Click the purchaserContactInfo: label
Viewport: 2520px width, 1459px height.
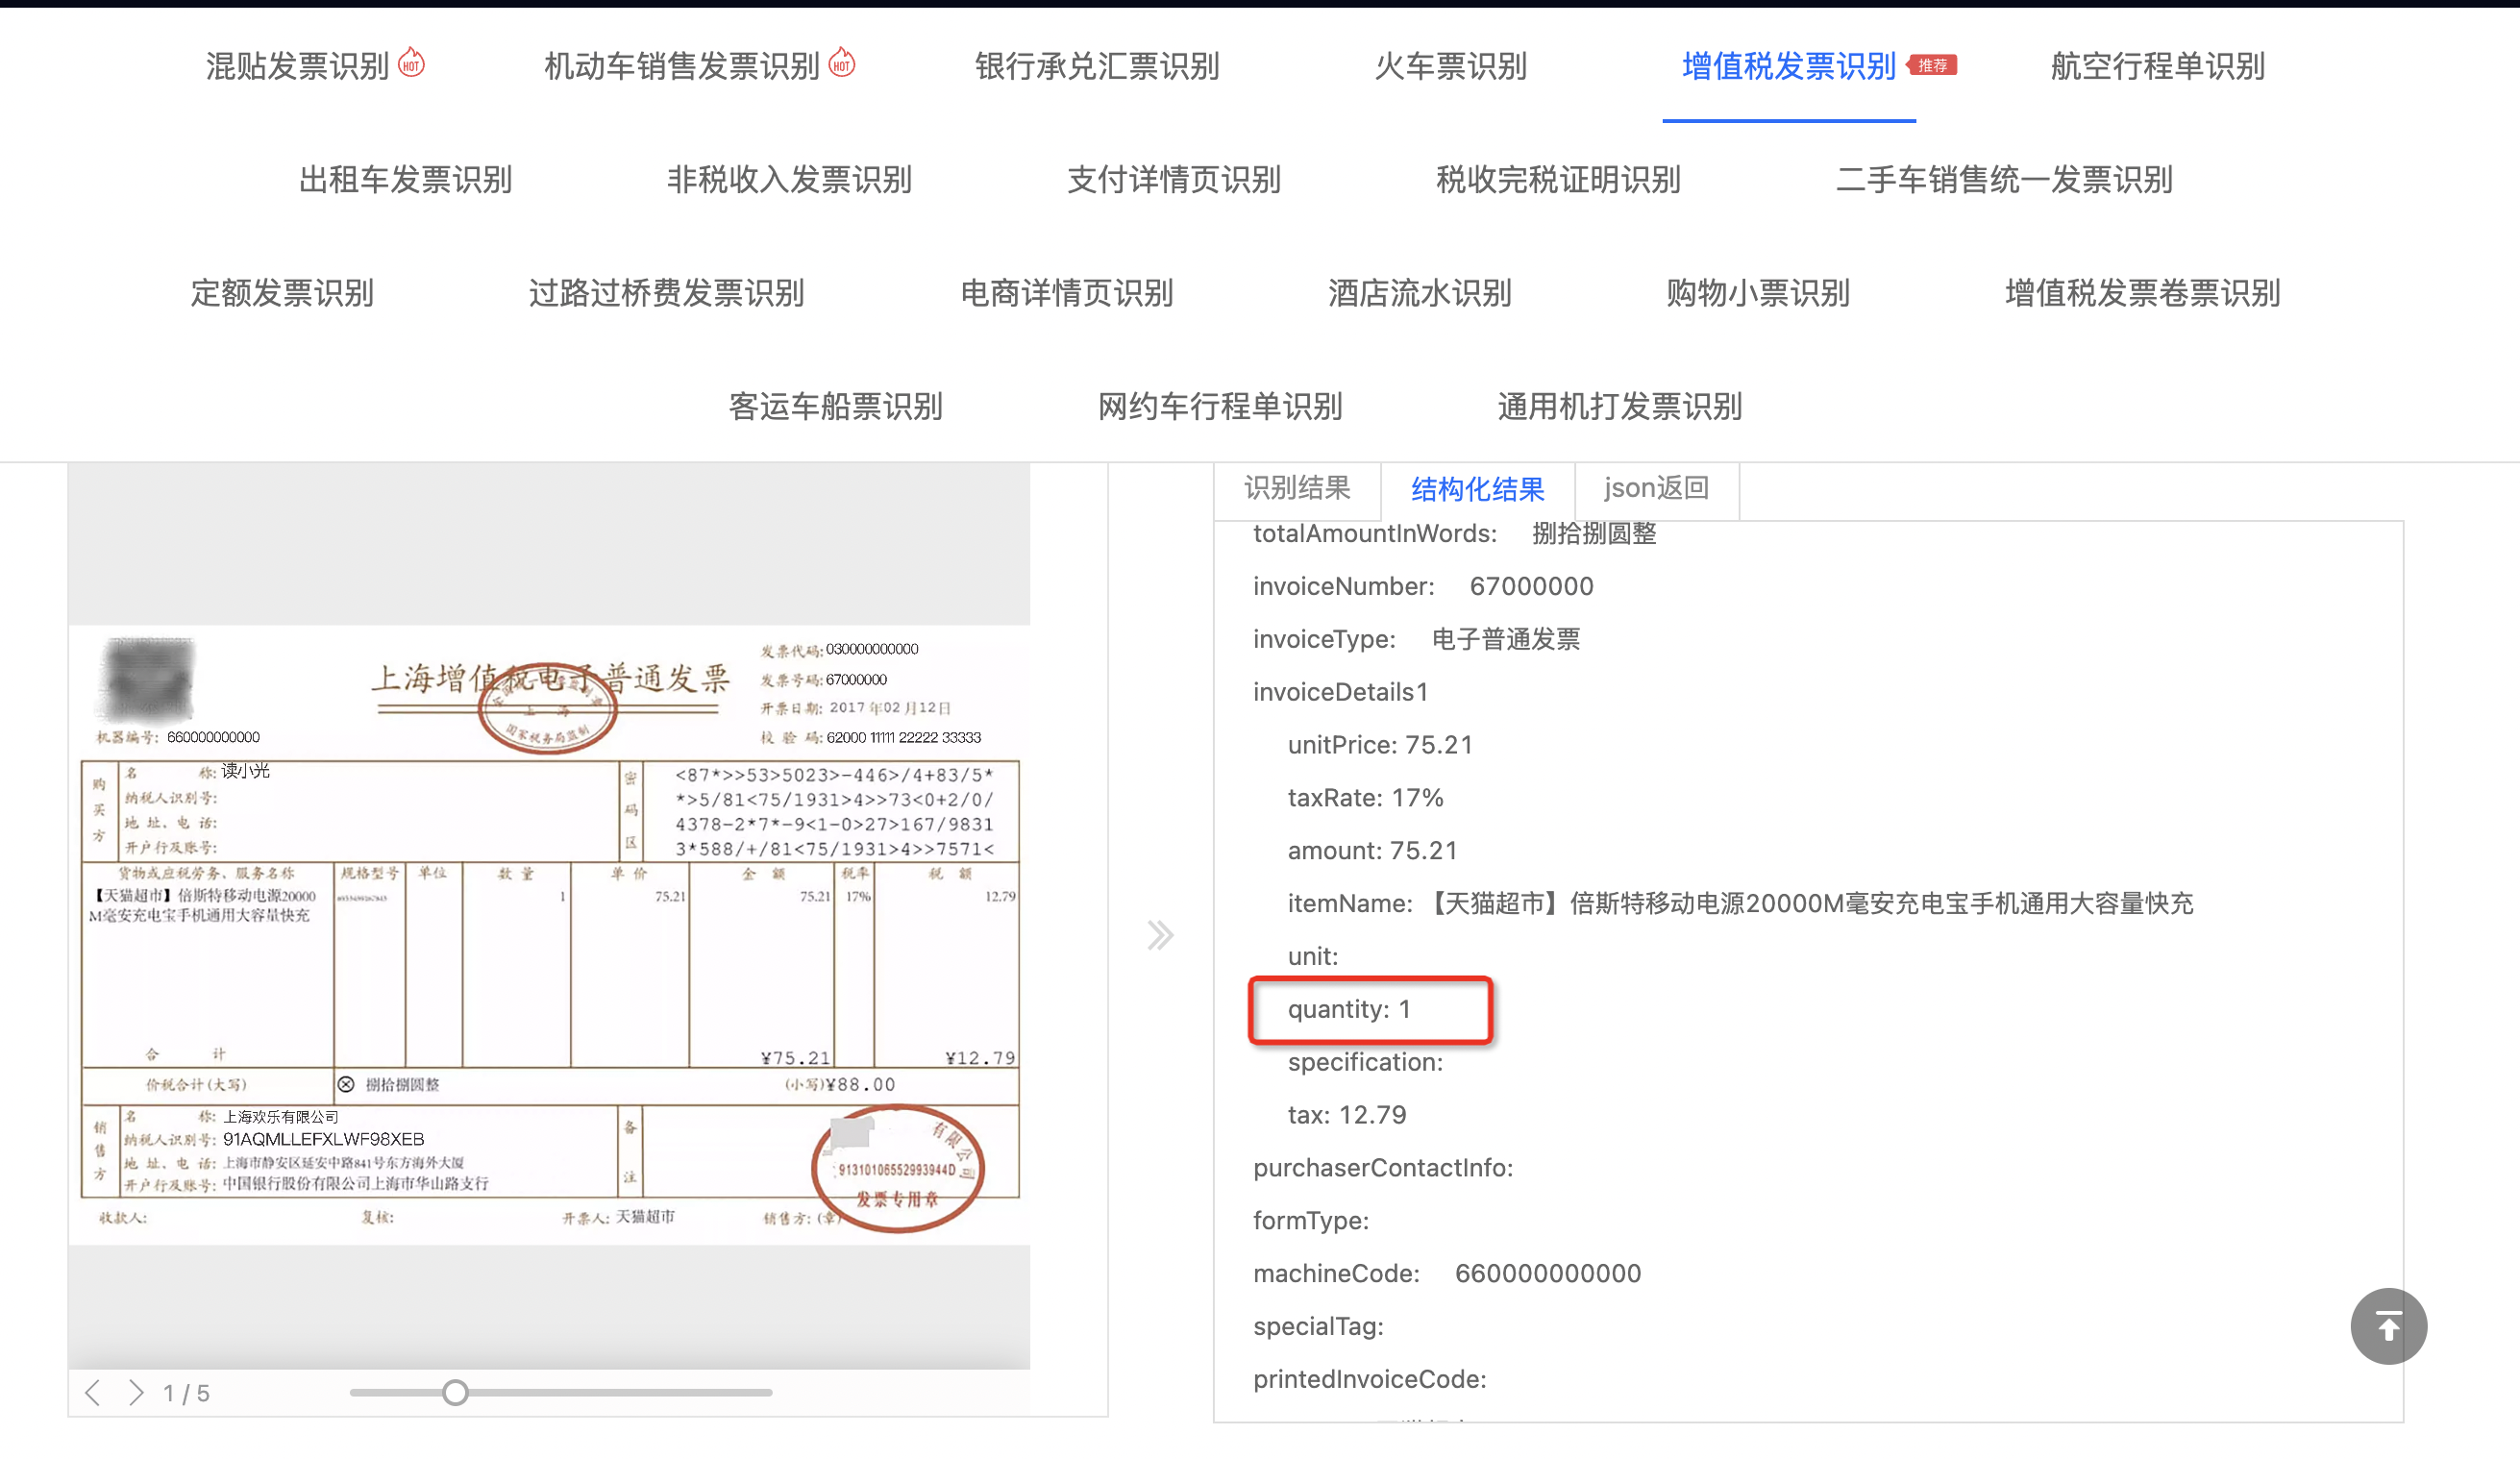pyautogui.click(x=1383, y=1168)
